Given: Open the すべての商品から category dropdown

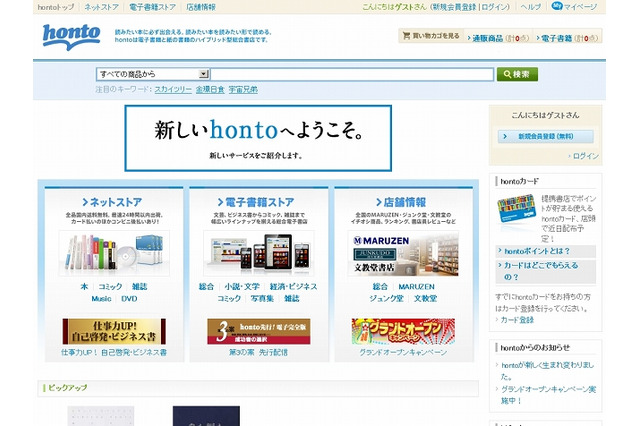Looking at the screenshot, I should [152, 74].
